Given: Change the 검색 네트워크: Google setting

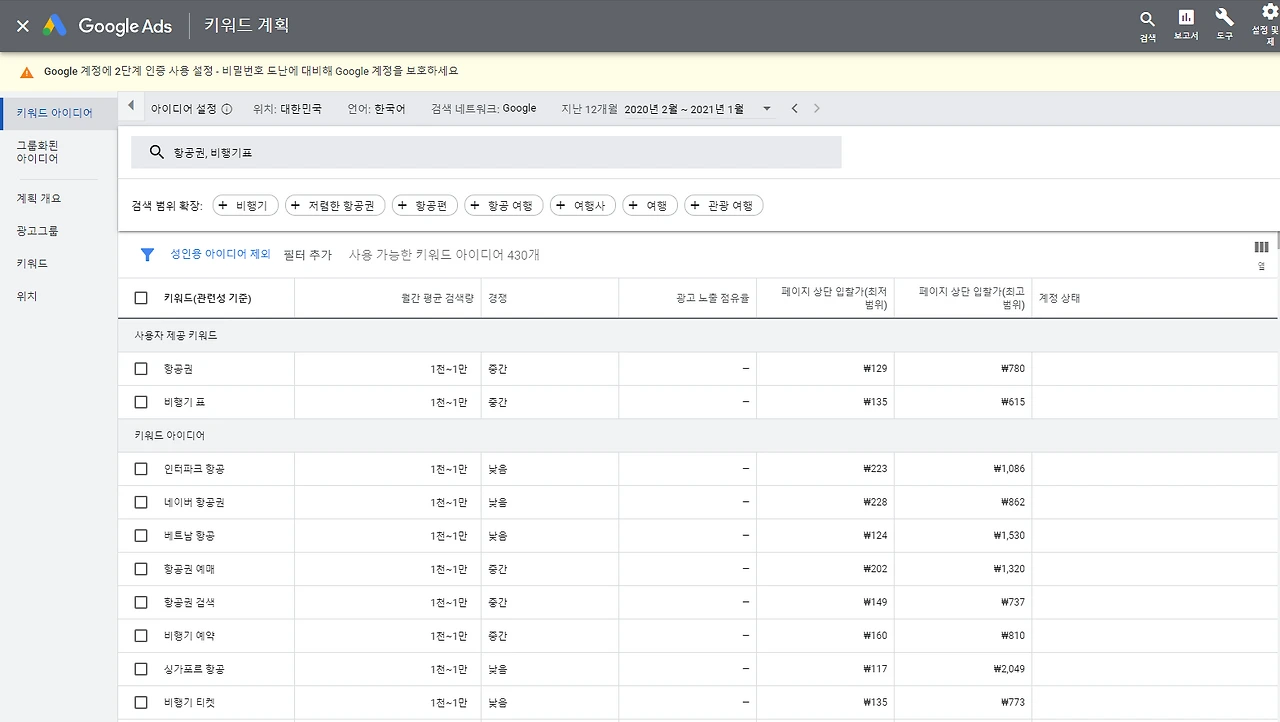Looking at the screenshot, I should coord(484,108).
